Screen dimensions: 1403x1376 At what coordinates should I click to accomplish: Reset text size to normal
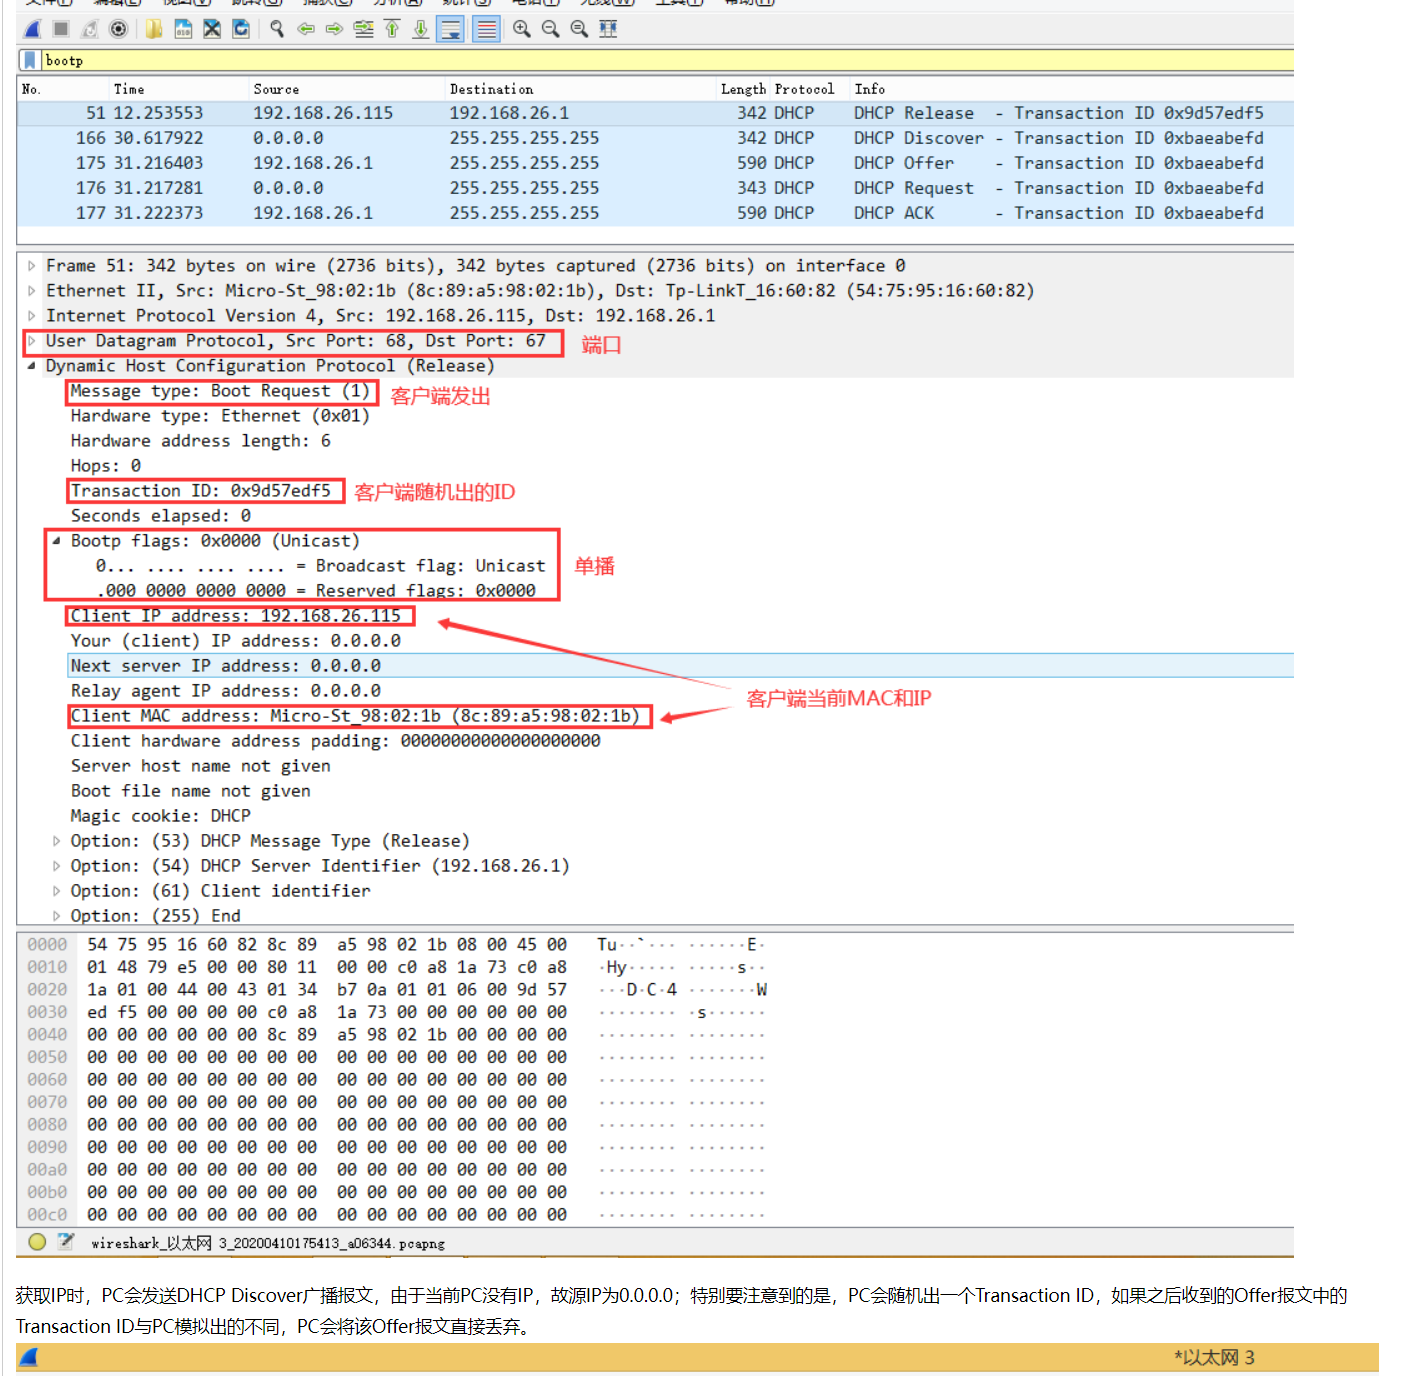[579, 29]
